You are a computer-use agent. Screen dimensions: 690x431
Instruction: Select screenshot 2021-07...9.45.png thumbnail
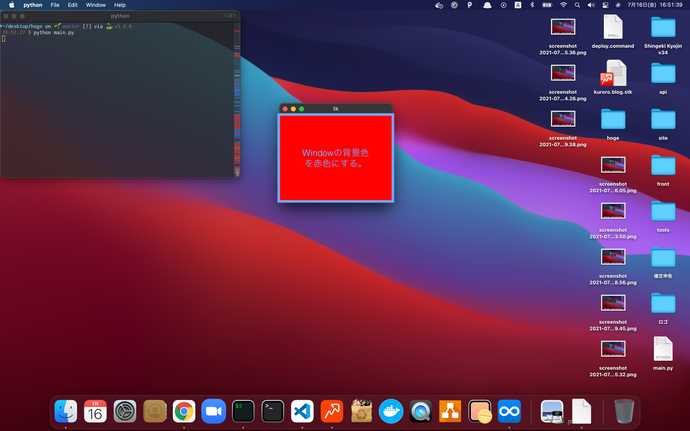coord(613,303)
